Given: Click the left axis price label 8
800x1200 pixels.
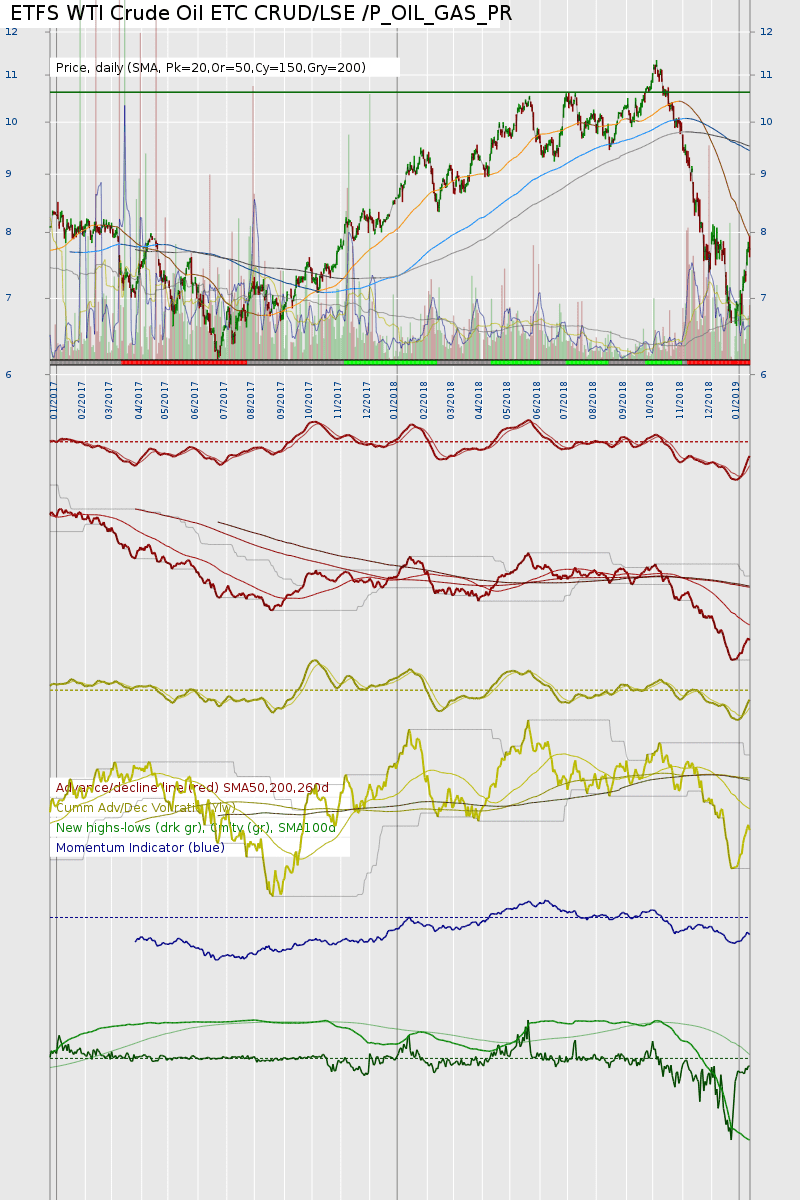Looking at the screenshot, I should click(x=9, y=232).
